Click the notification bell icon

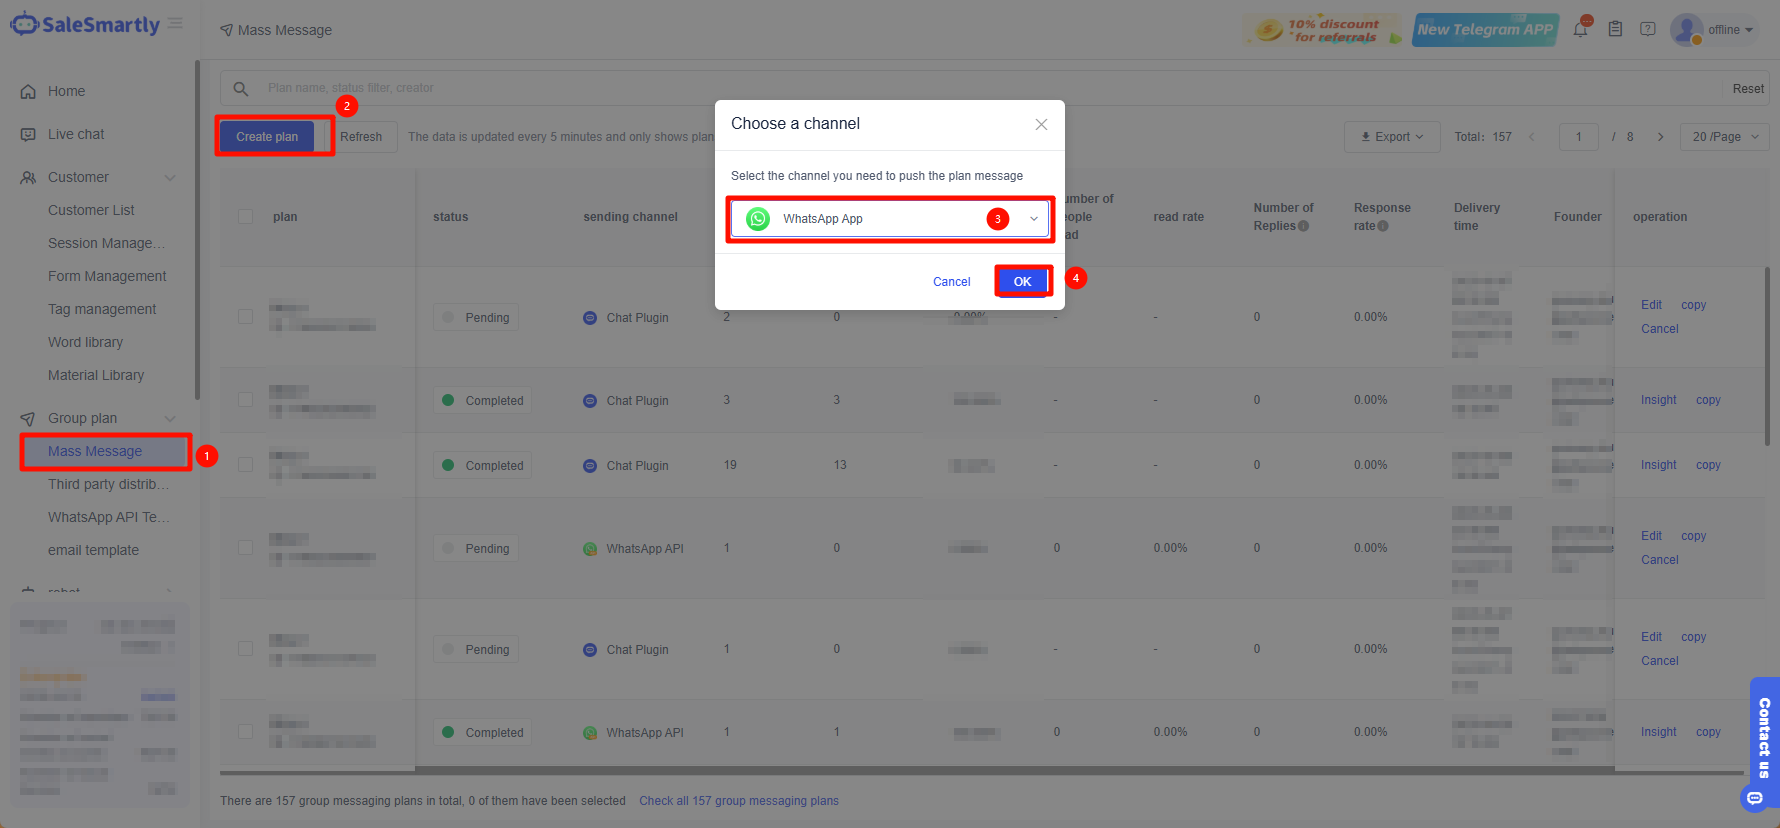[x=1580, y=29]
